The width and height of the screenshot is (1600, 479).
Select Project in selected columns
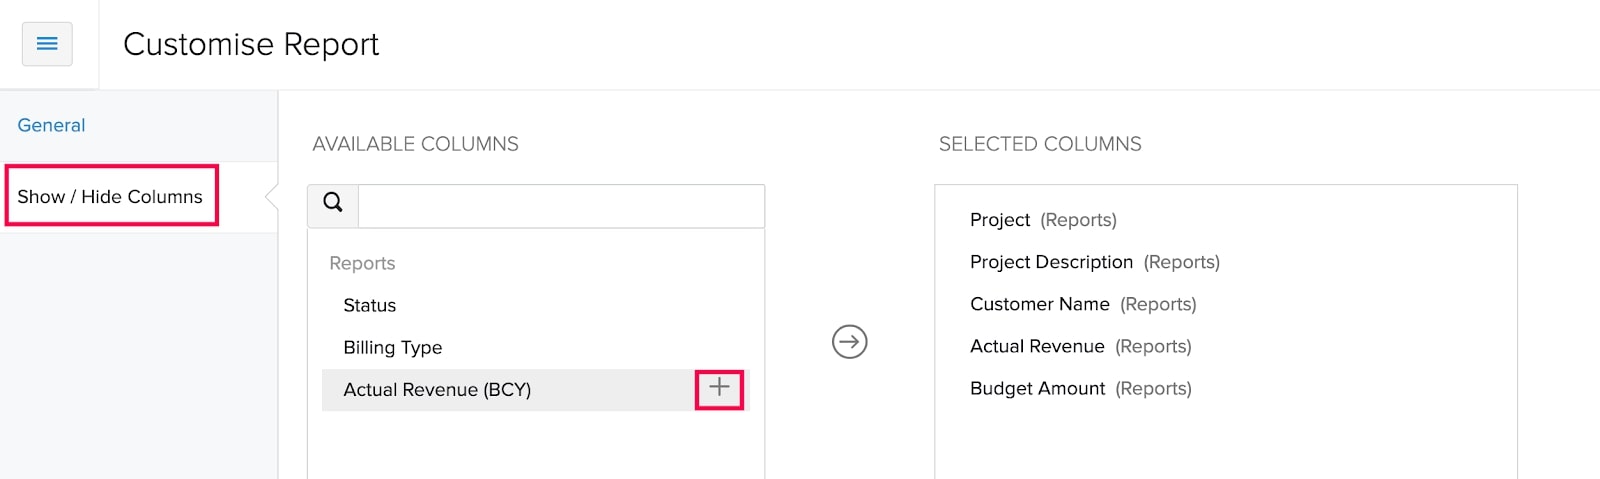1000,220
